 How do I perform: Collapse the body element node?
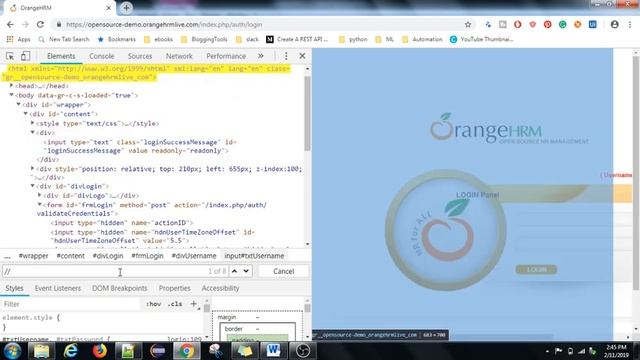11,95
